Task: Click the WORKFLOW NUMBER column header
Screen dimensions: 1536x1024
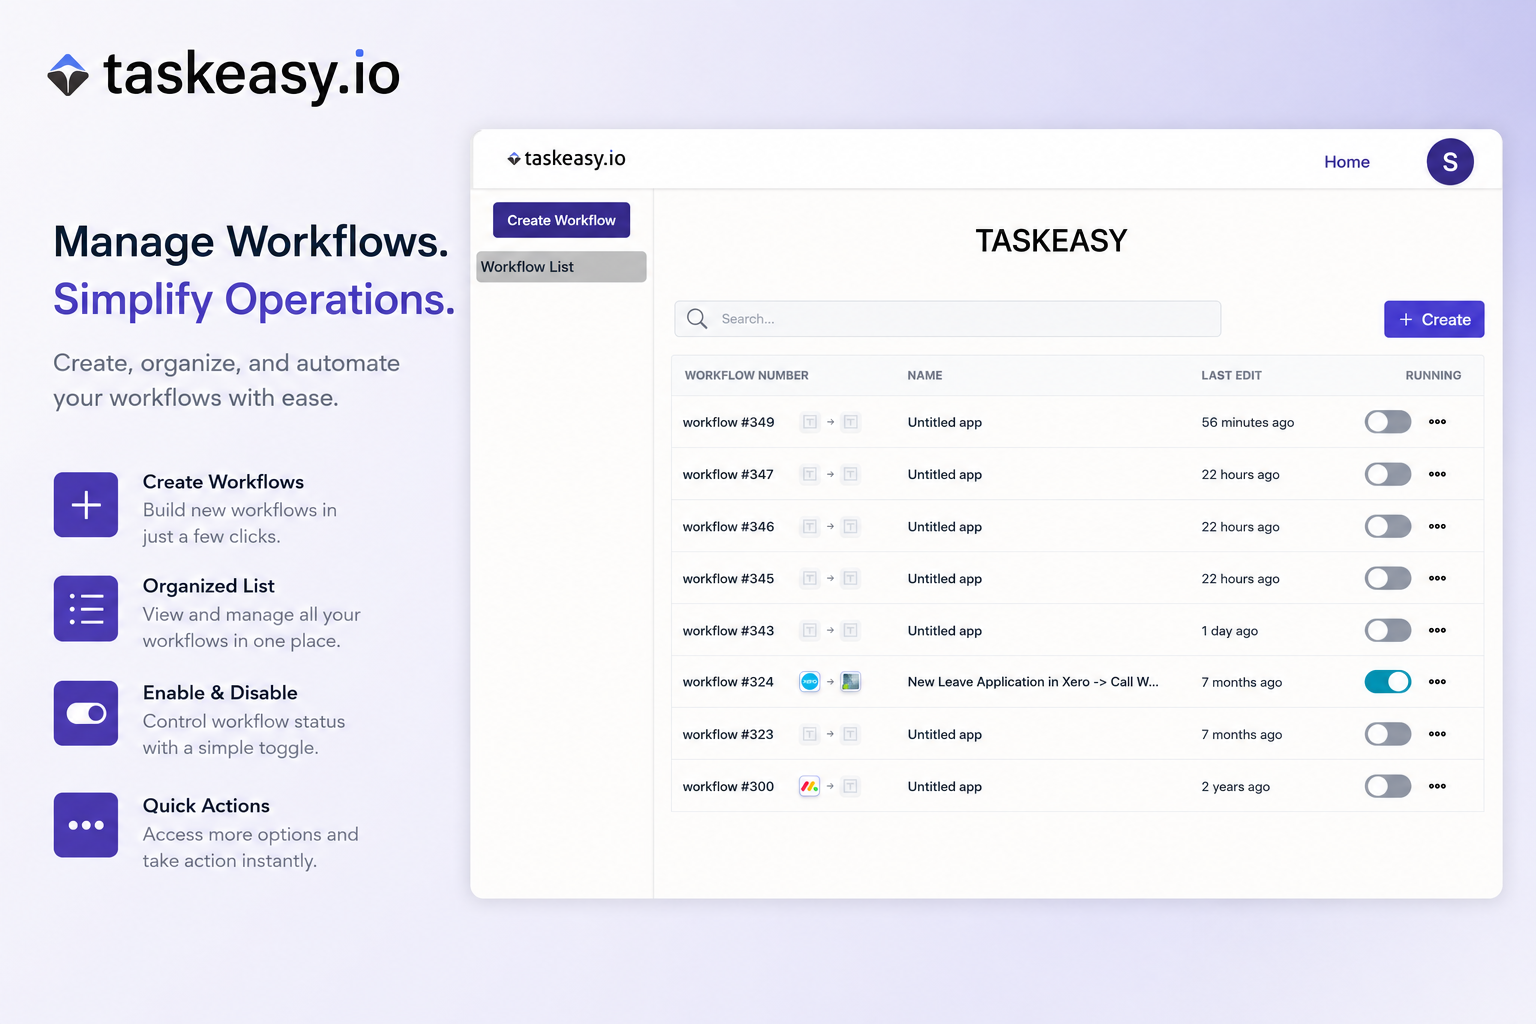Action: pyautogui.click(x=746, y=376)
